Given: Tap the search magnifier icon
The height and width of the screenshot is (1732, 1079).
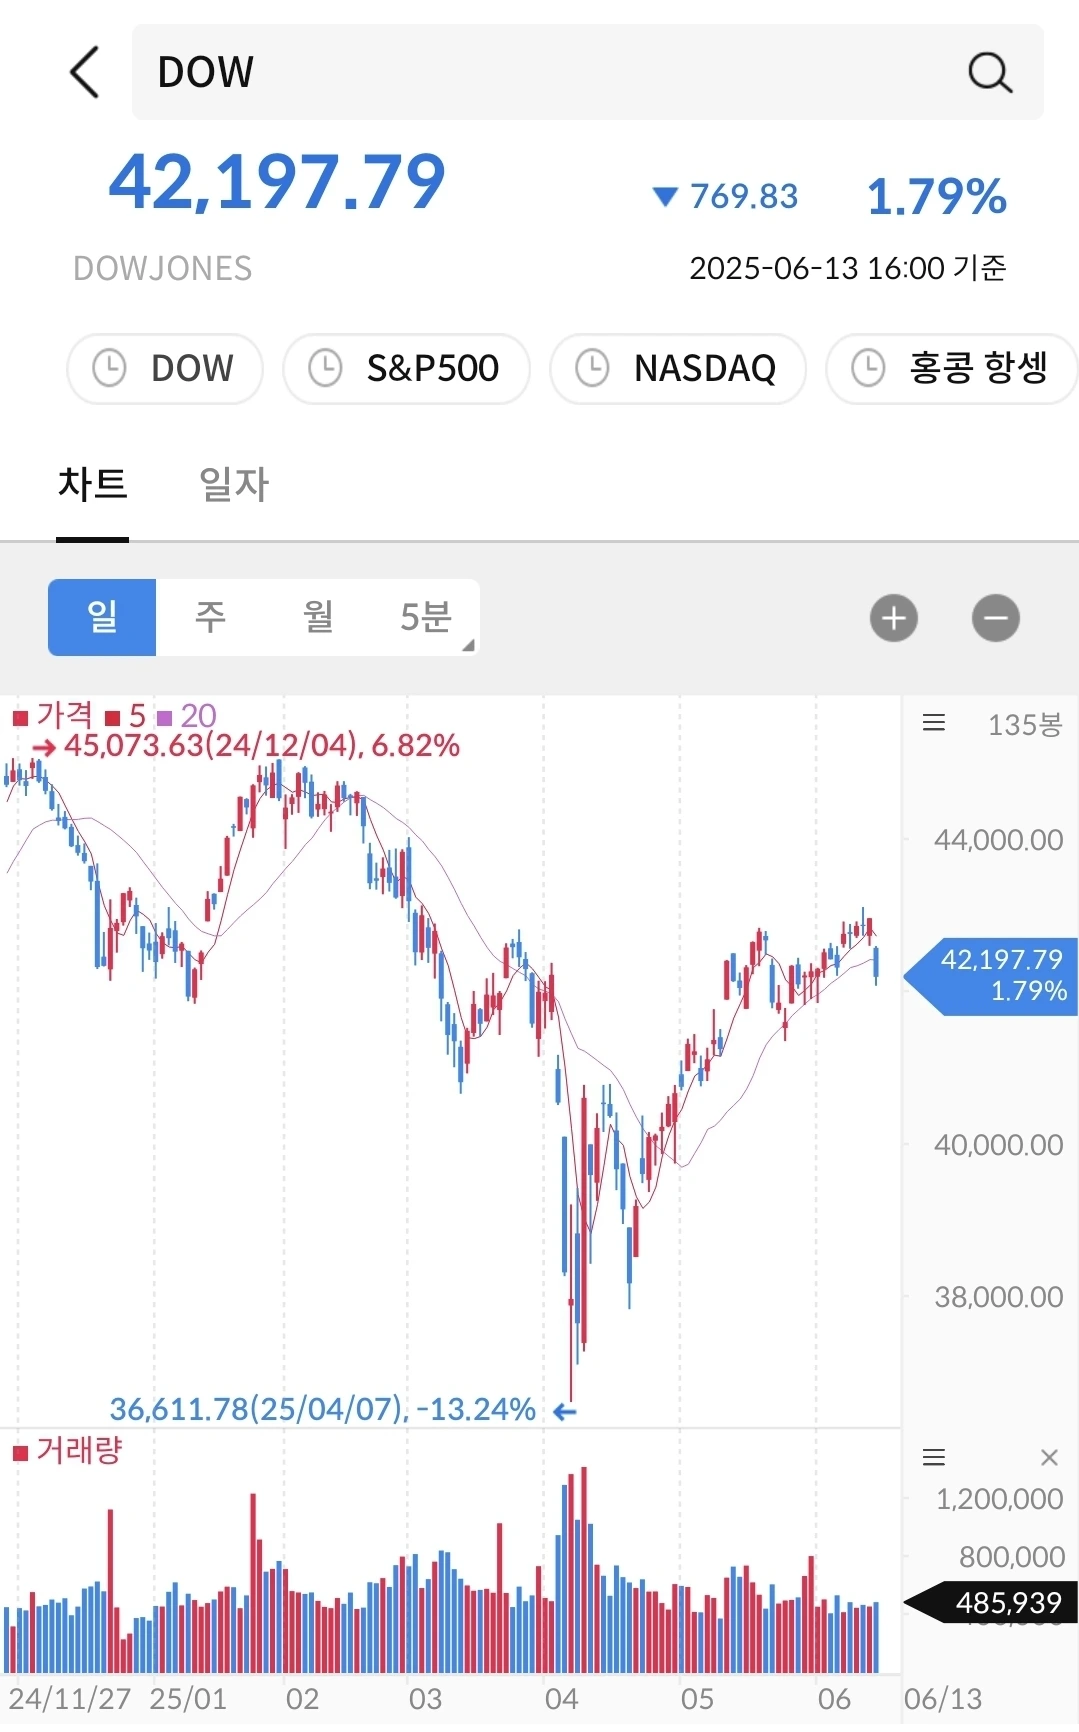Looking at the screenshot, I should coord(990,72).
